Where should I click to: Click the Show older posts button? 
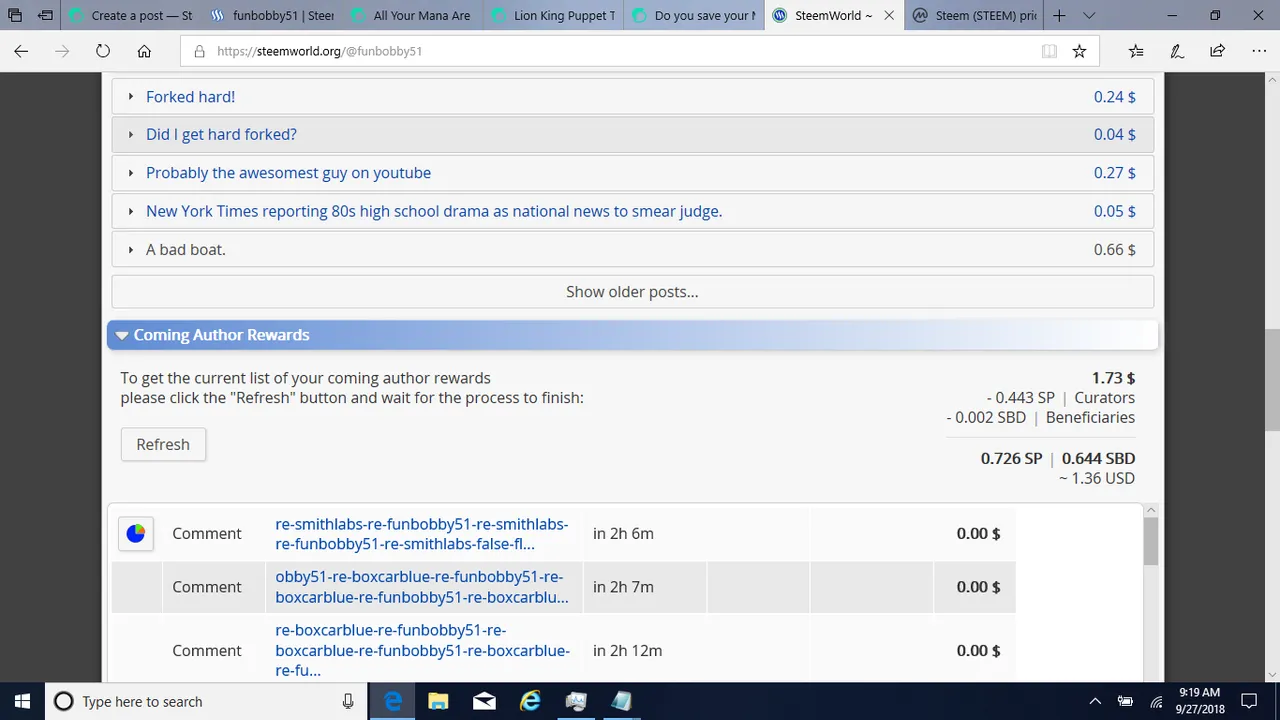tap(632, 292)
